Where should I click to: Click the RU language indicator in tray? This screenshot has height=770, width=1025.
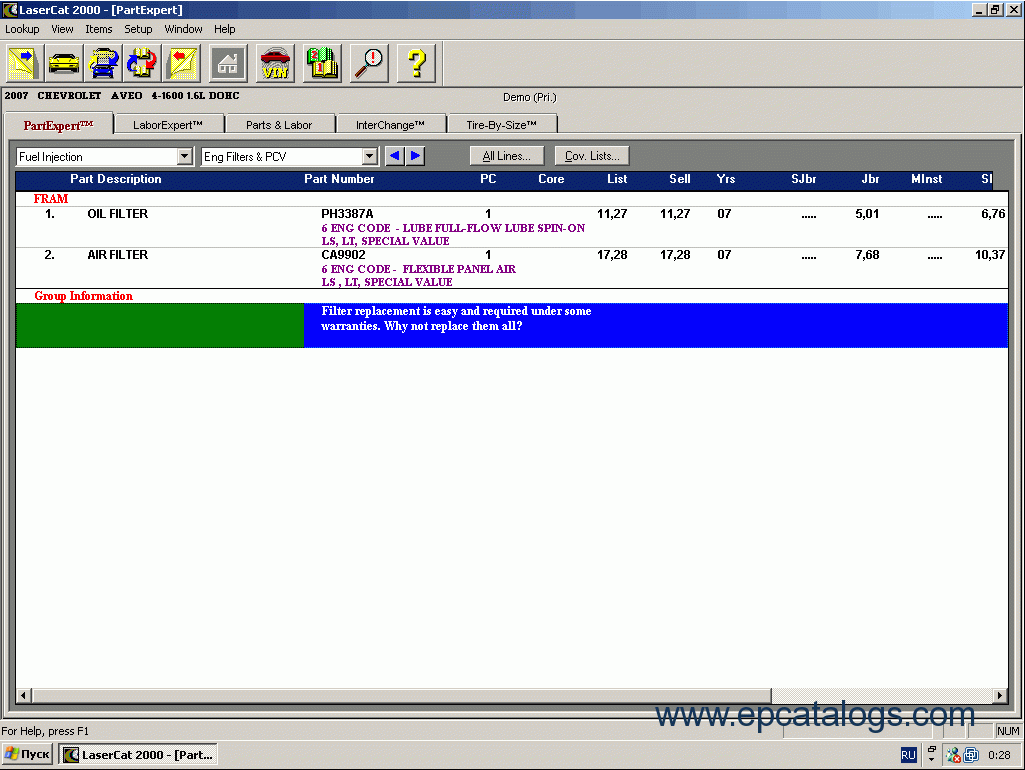pos(909,755)
